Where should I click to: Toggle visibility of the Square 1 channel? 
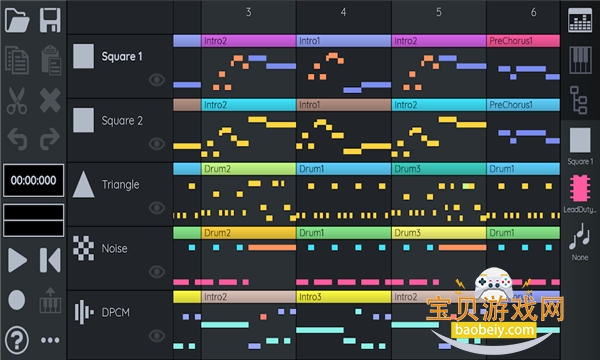point(157,80)
